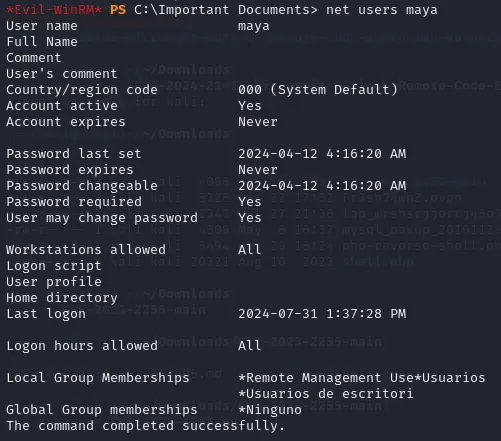
Task: Click 'Workstations allowed' All value
Action: point(250,250)
